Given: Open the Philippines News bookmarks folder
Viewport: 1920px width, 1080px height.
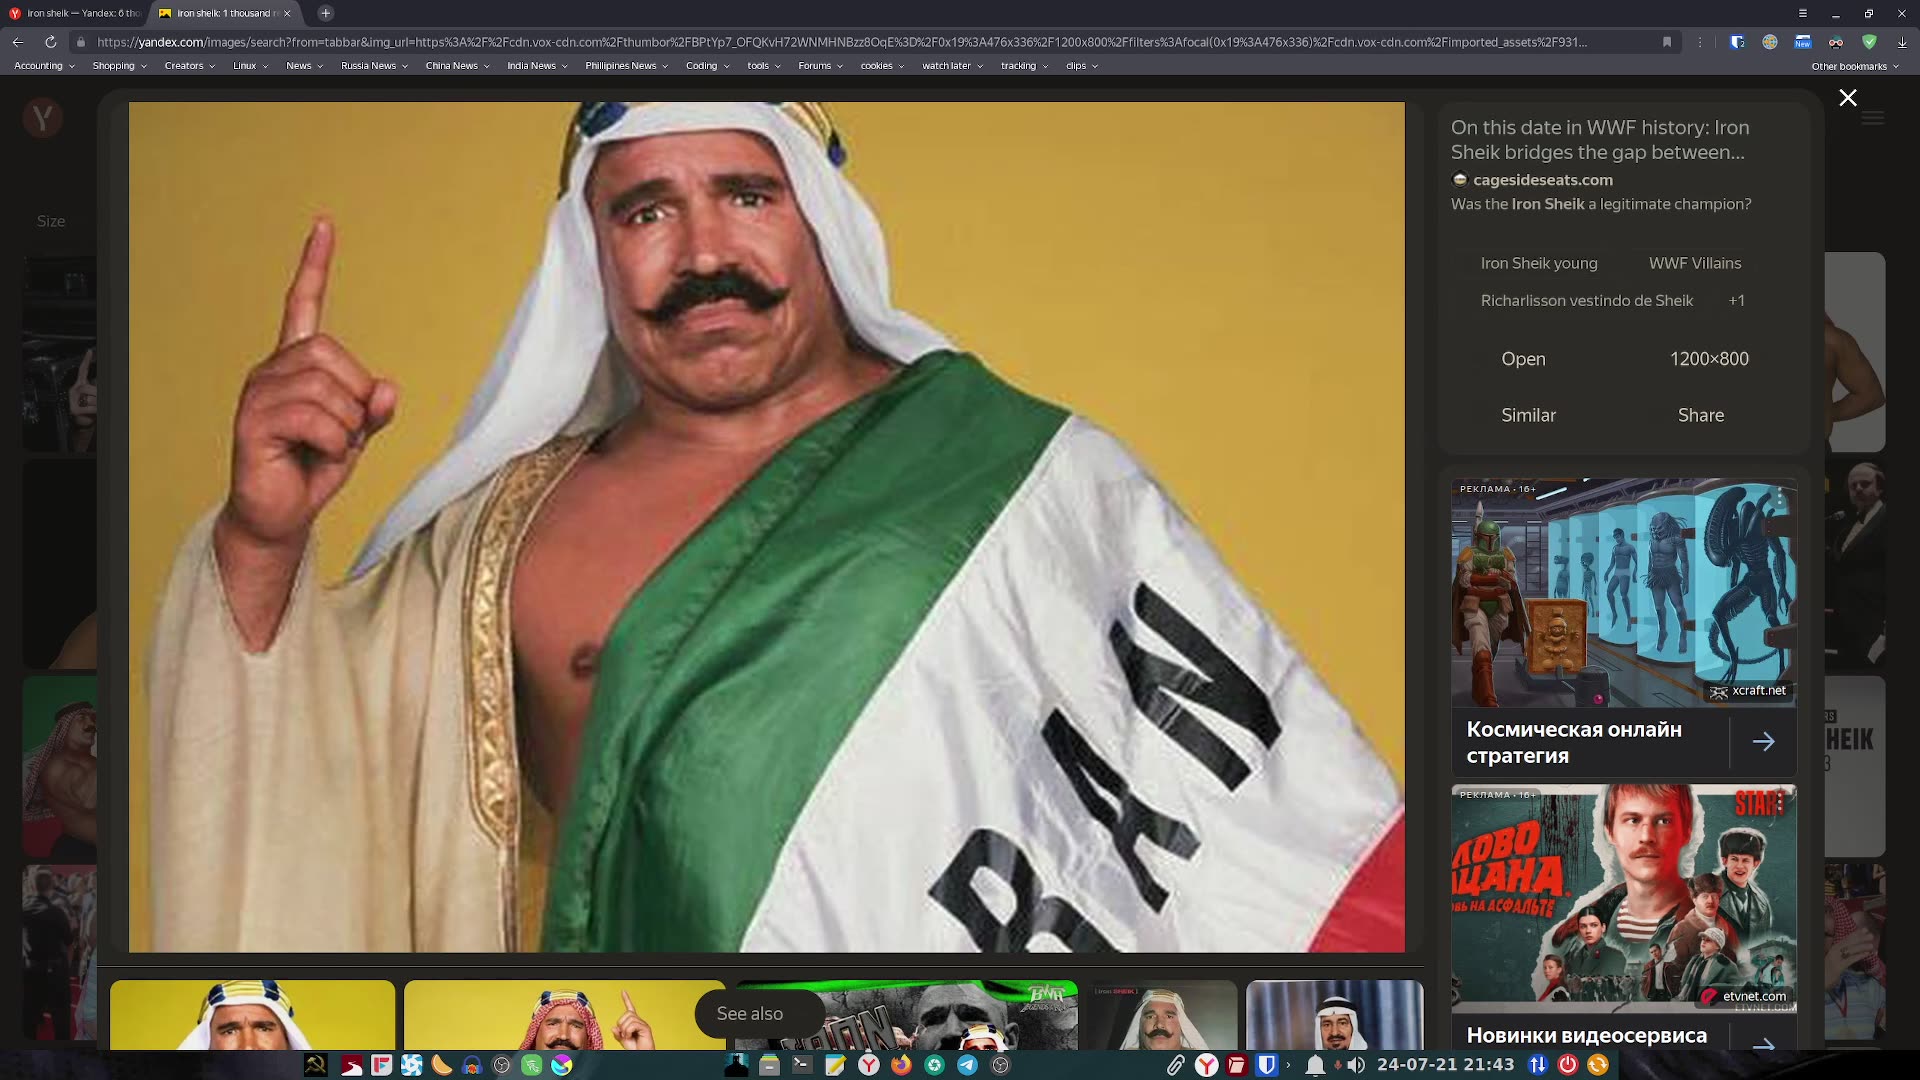Looking at the screenshot, I should pyautogui.click(x=626, y=66).
